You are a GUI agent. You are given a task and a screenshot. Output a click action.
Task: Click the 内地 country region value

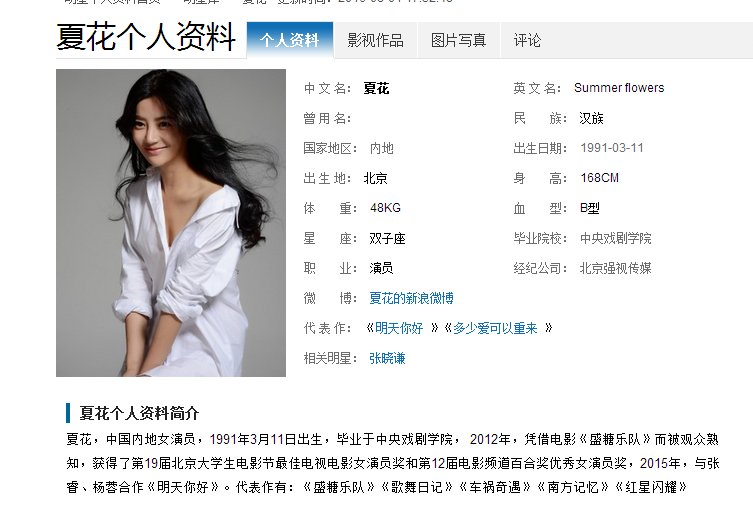(x=381, y=148)
